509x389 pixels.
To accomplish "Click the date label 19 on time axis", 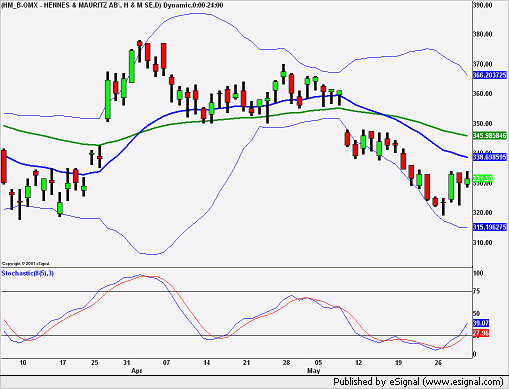I will [x=398, y=363].
